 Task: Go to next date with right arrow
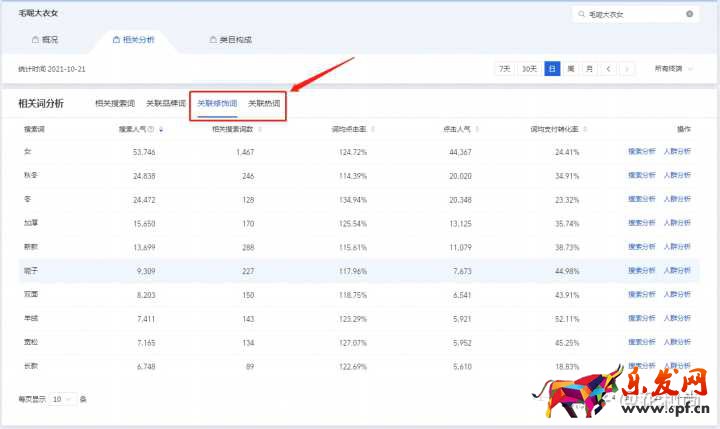click(x=626, y=69)
